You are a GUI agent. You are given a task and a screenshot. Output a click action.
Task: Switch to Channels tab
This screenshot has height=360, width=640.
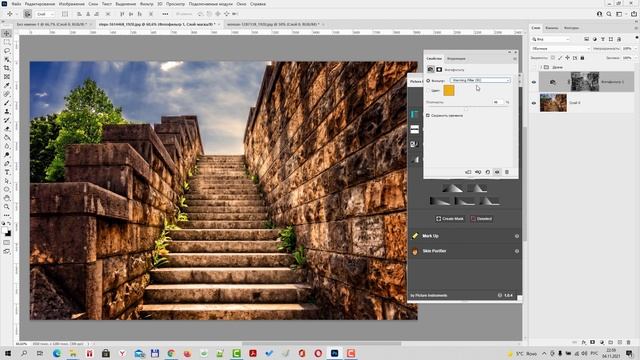[552, 28]
